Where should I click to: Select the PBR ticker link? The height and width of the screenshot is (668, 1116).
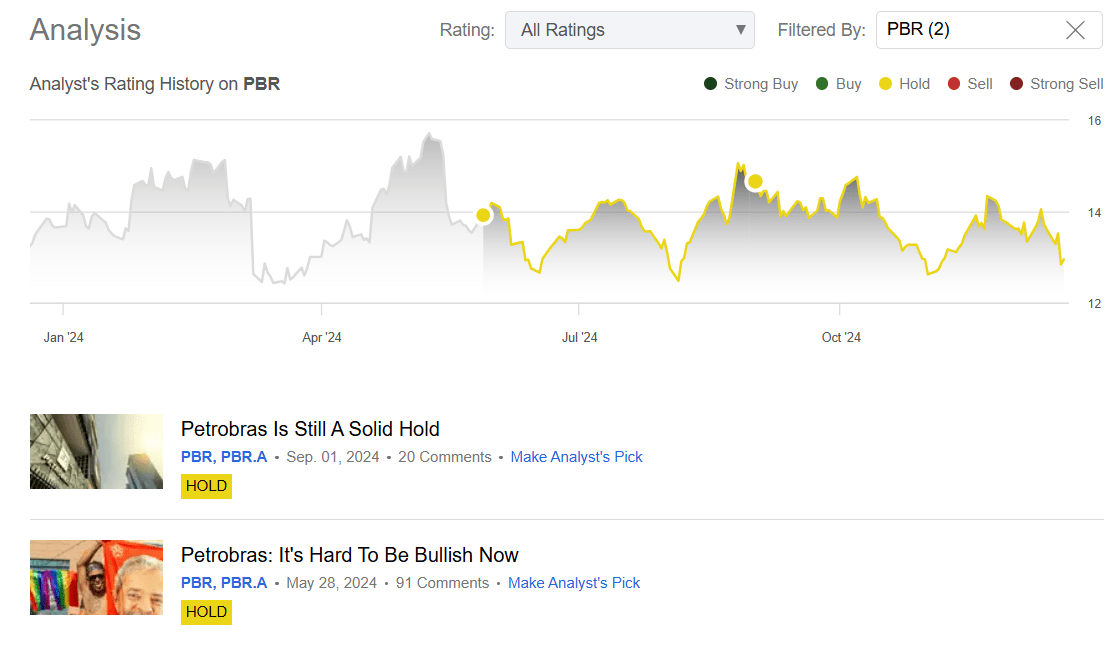(194, 456)
